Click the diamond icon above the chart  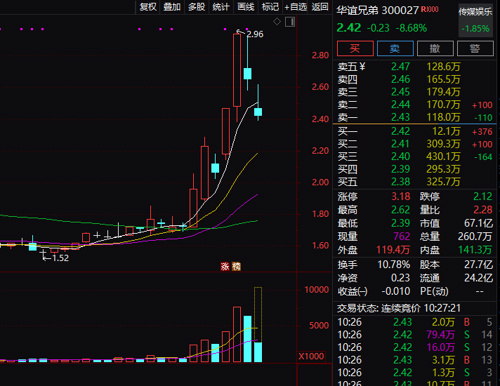click(x=277, y=22)
